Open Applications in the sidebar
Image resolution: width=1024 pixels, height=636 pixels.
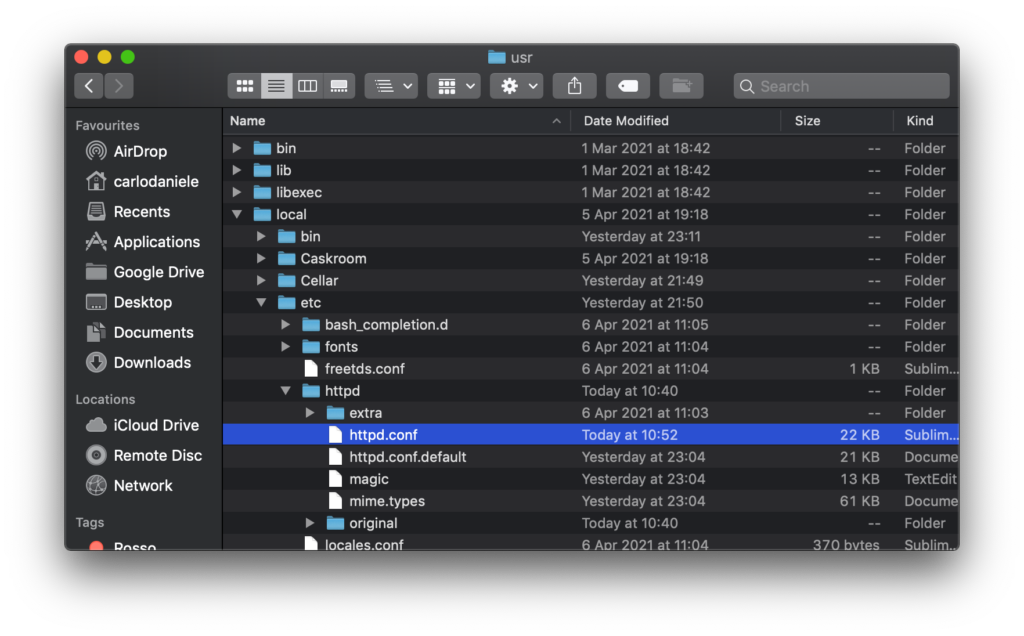[x=143, y=242]
